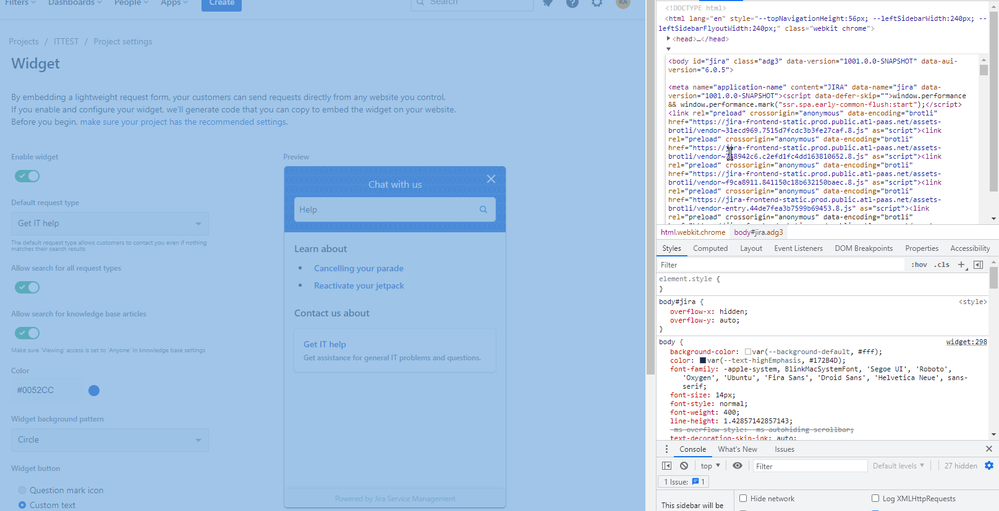The height and width of the screenshot is (511, 999).
Task: Open the recommended settings link
Action: pyautogui.click(x=183, y=122)
